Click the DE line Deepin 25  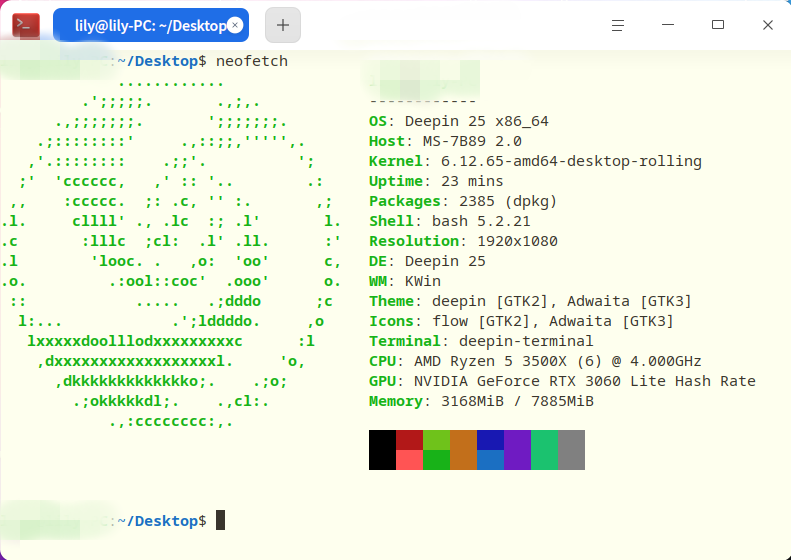(x=427, y=261)
